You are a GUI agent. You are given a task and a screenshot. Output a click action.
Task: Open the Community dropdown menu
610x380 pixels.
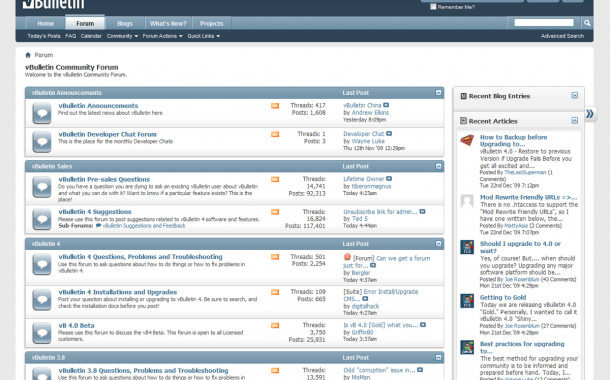[x=122, y=36]
